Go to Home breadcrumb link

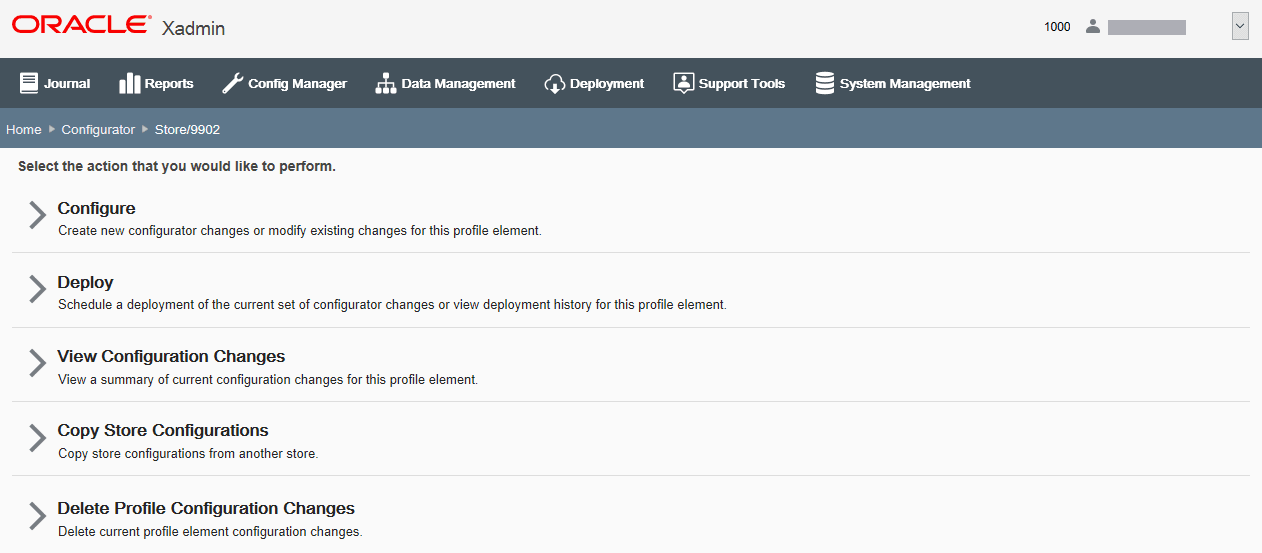coord(24,130)
